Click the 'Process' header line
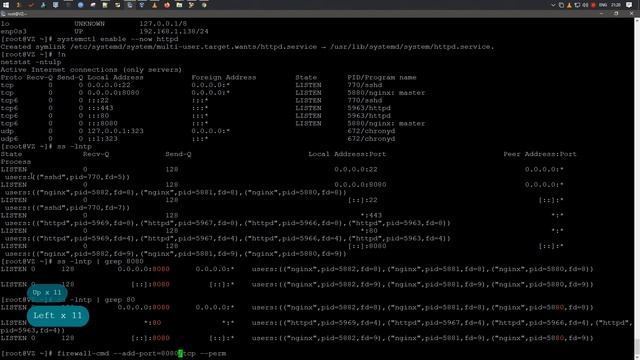Viewport: 640px width, 360px height. click(x=16, y=162)
